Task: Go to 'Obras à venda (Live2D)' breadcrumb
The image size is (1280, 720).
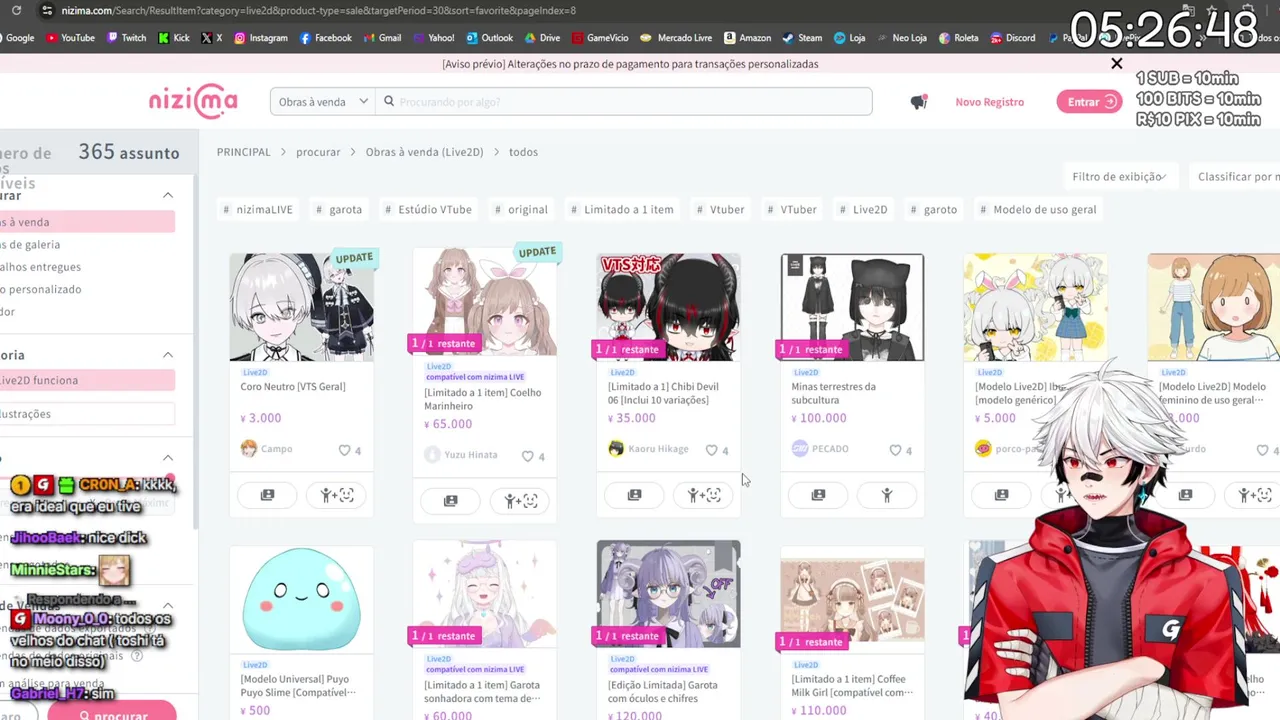Action: 424,152
